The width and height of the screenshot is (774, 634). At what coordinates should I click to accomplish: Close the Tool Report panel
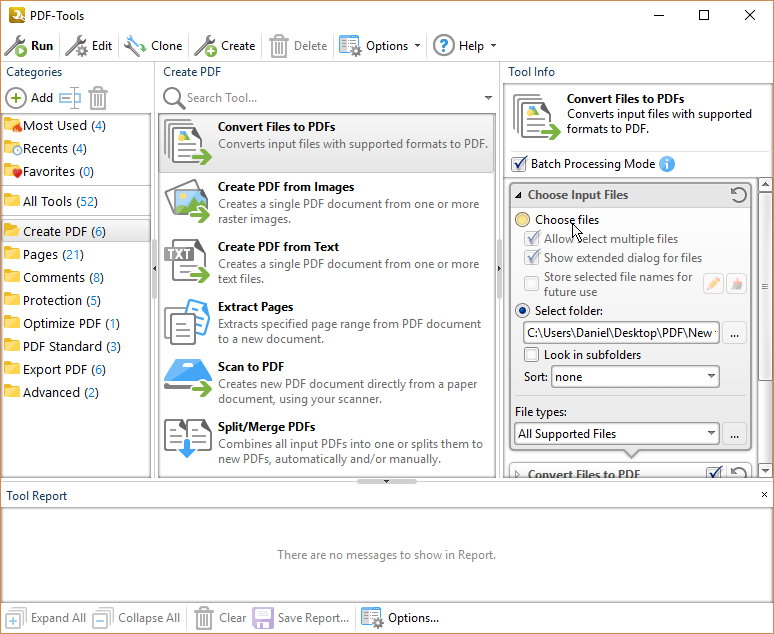764,494
